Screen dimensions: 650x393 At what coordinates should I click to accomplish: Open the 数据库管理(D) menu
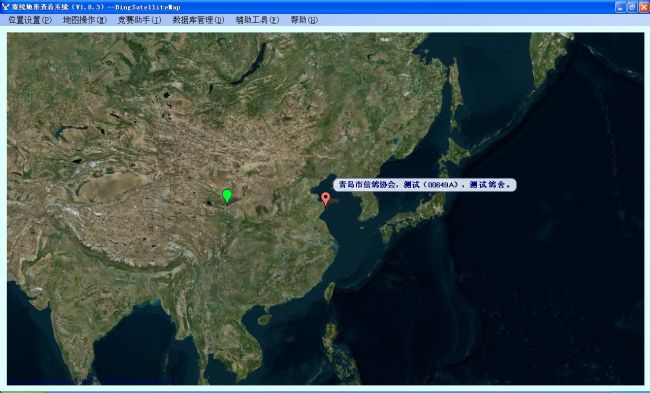198,20
